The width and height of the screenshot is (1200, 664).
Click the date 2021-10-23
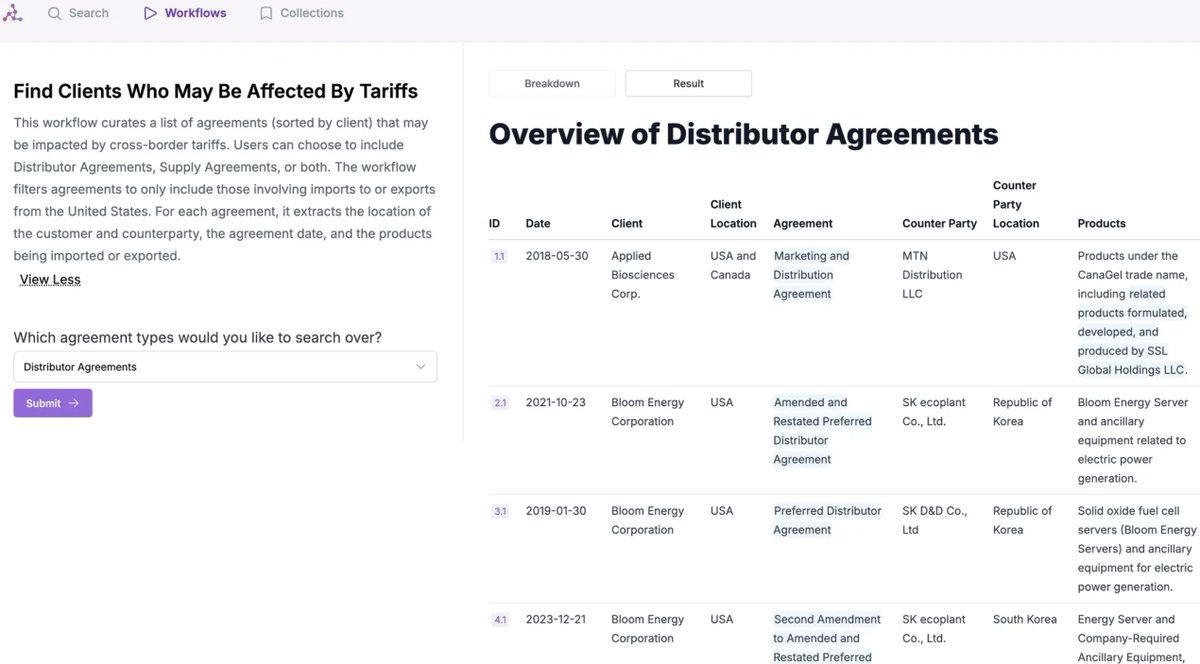tap(557, 403)
